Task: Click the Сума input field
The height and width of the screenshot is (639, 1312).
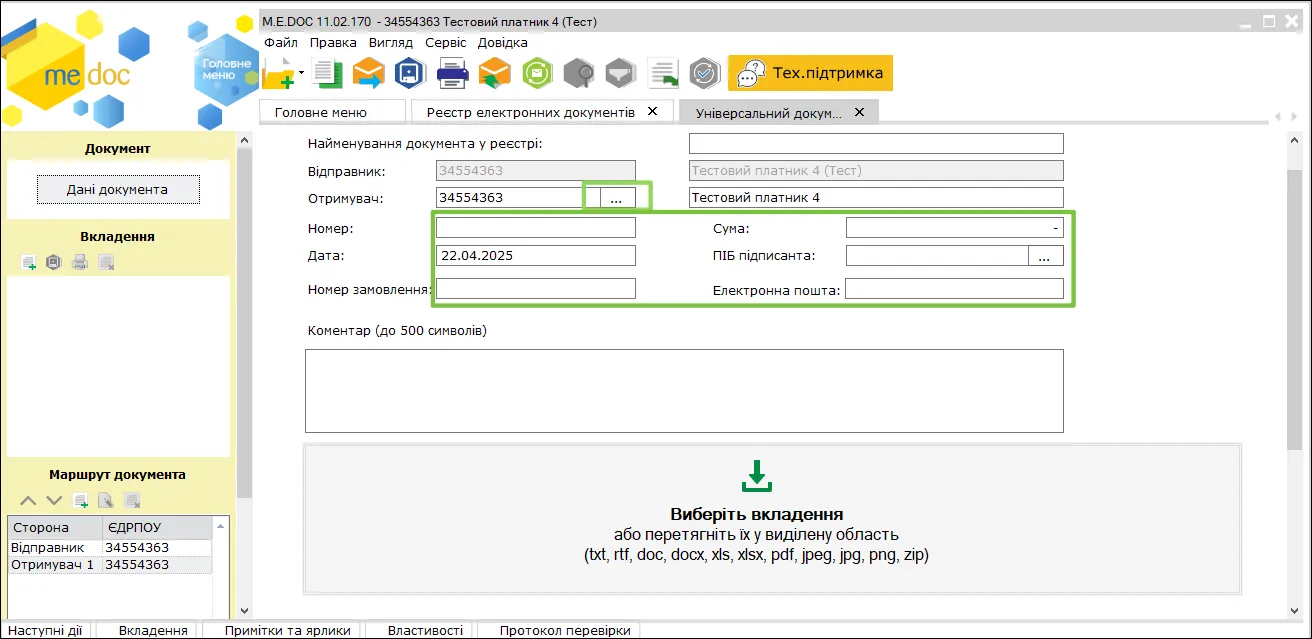Action: (955, 228)
